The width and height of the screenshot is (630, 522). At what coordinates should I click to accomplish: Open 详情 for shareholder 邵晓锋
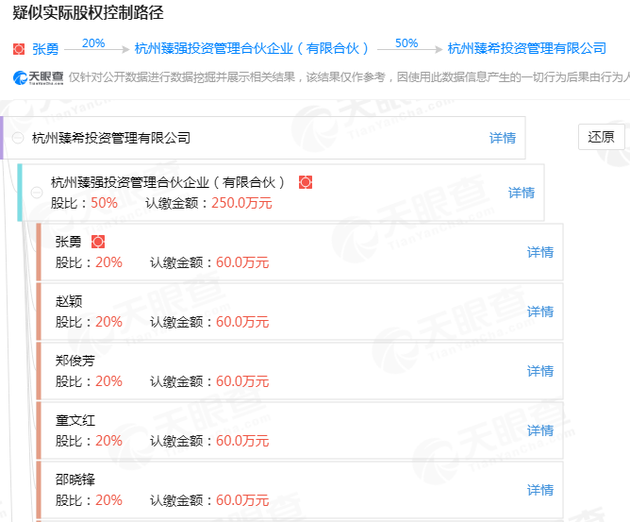540,490
